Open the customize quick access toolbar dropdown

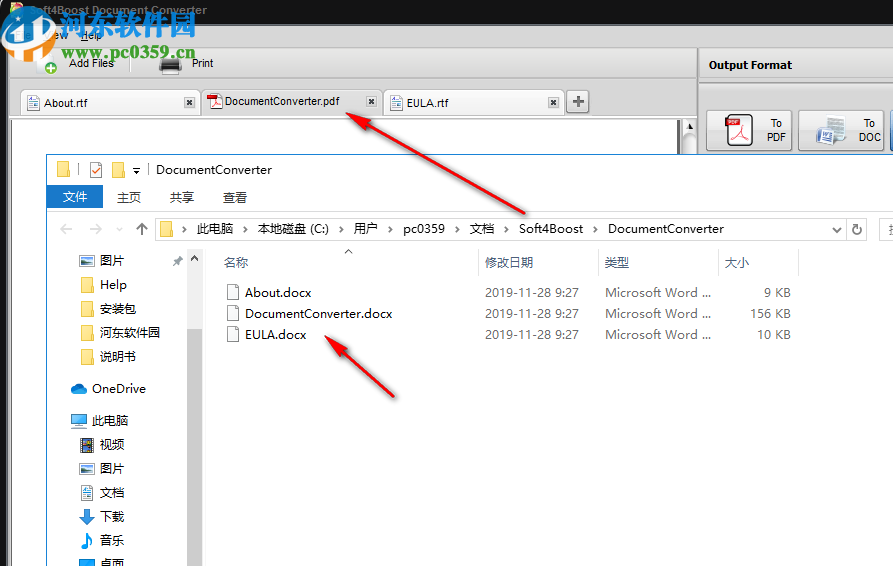[x=136, y=170]
